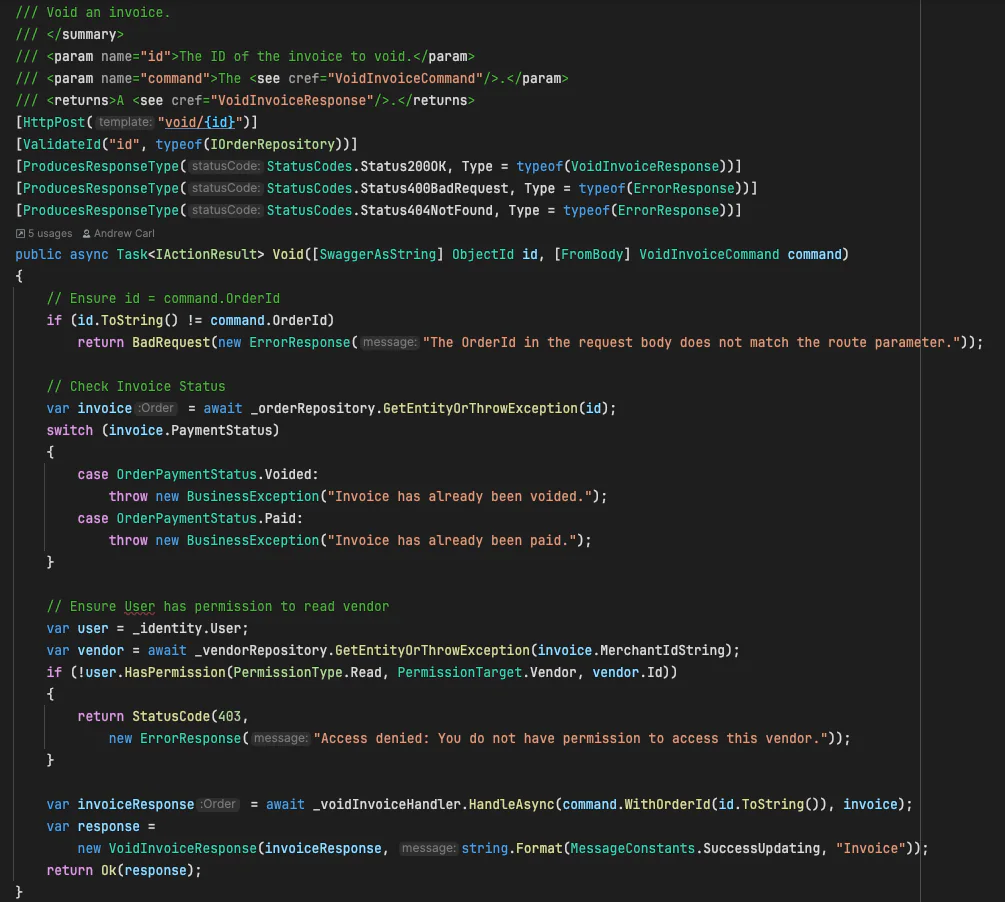This screenshot has width=1005, height=902.
Task: Click the "Invoice" string in string.Format
Action: (870, 848)
